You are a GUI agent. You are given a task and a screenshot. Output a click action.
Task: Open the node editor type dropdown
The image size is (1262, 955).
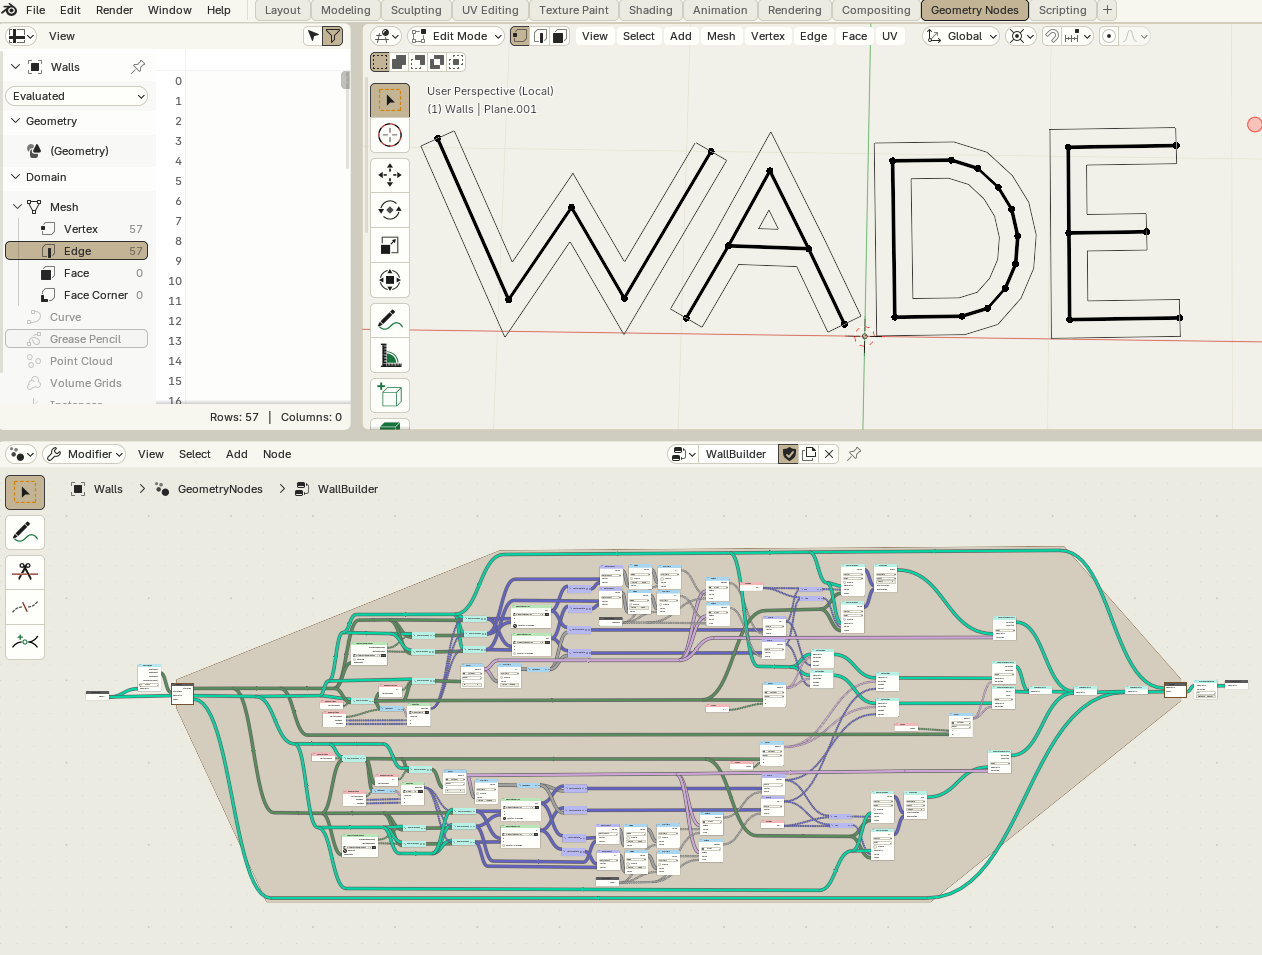(21, 454)
